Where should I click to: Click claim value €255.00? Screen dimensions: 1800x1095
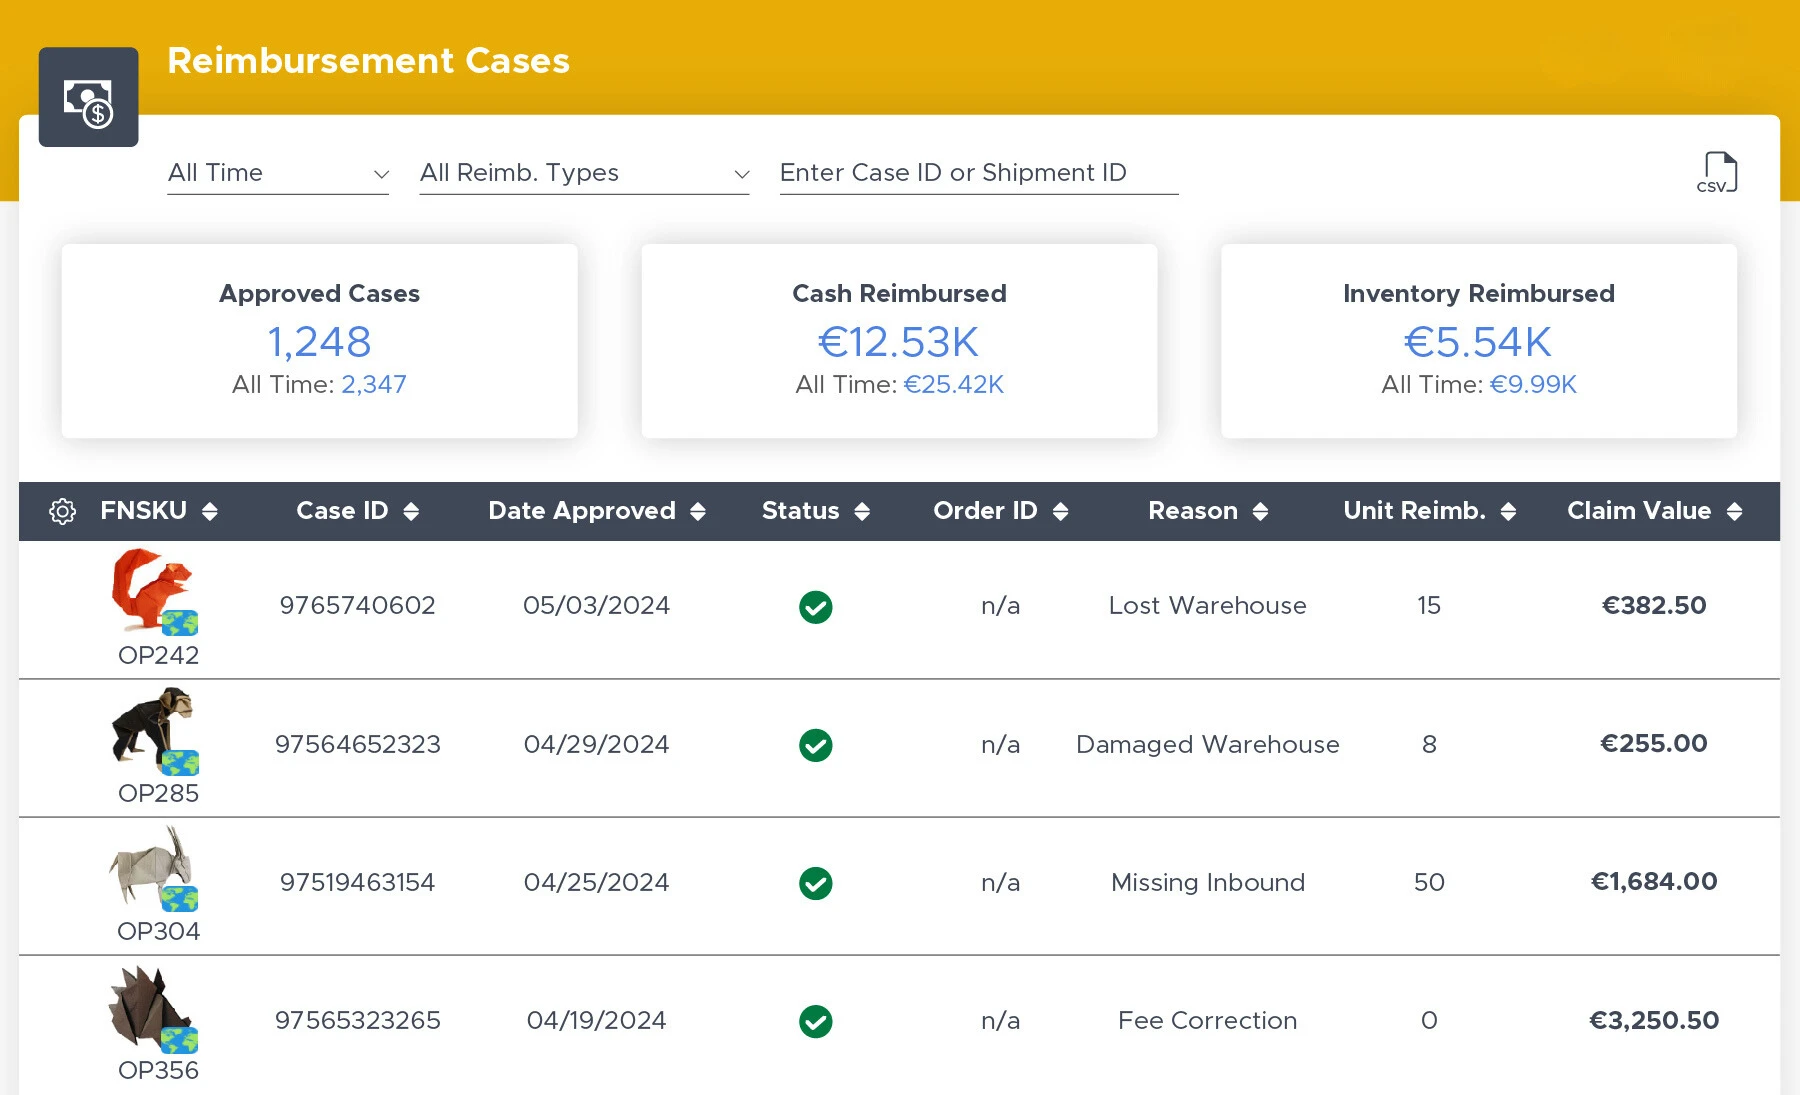tap(1654, 744)
